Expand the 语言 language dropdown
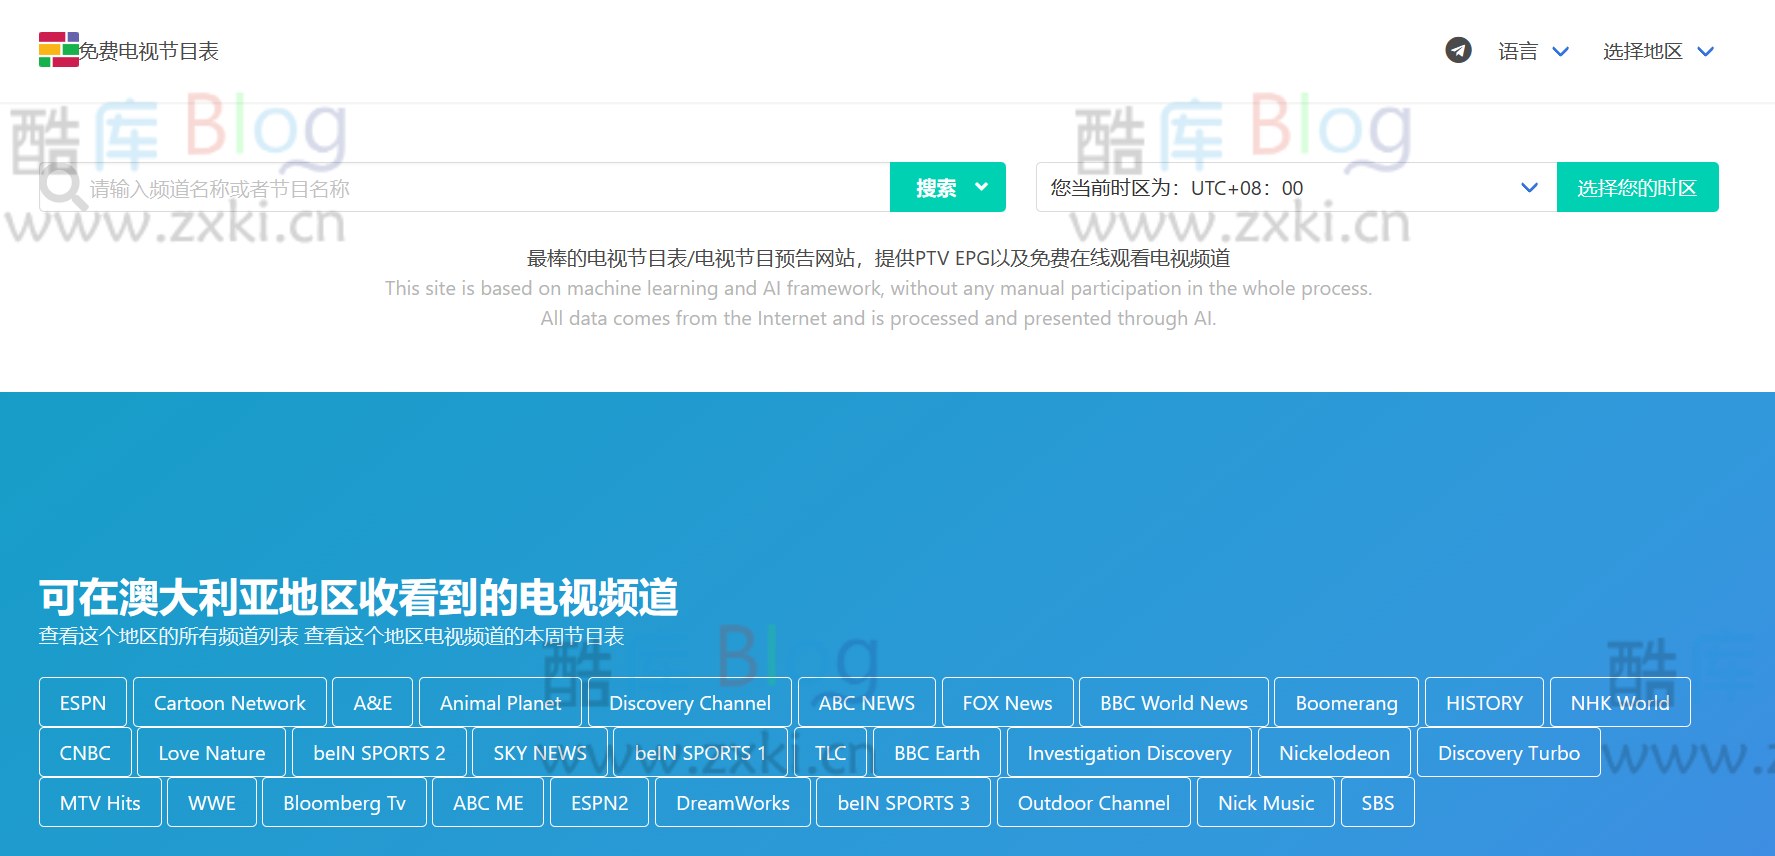 (x=1533, y=51)
